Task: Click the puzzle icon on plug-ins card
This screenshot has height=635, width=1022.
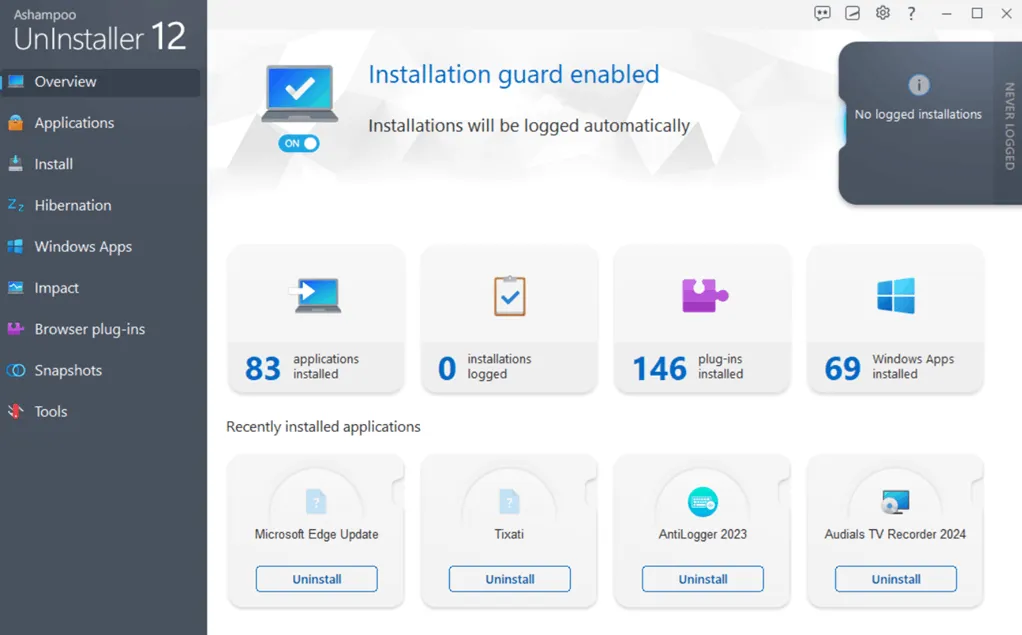Action: tap(702, 295)
